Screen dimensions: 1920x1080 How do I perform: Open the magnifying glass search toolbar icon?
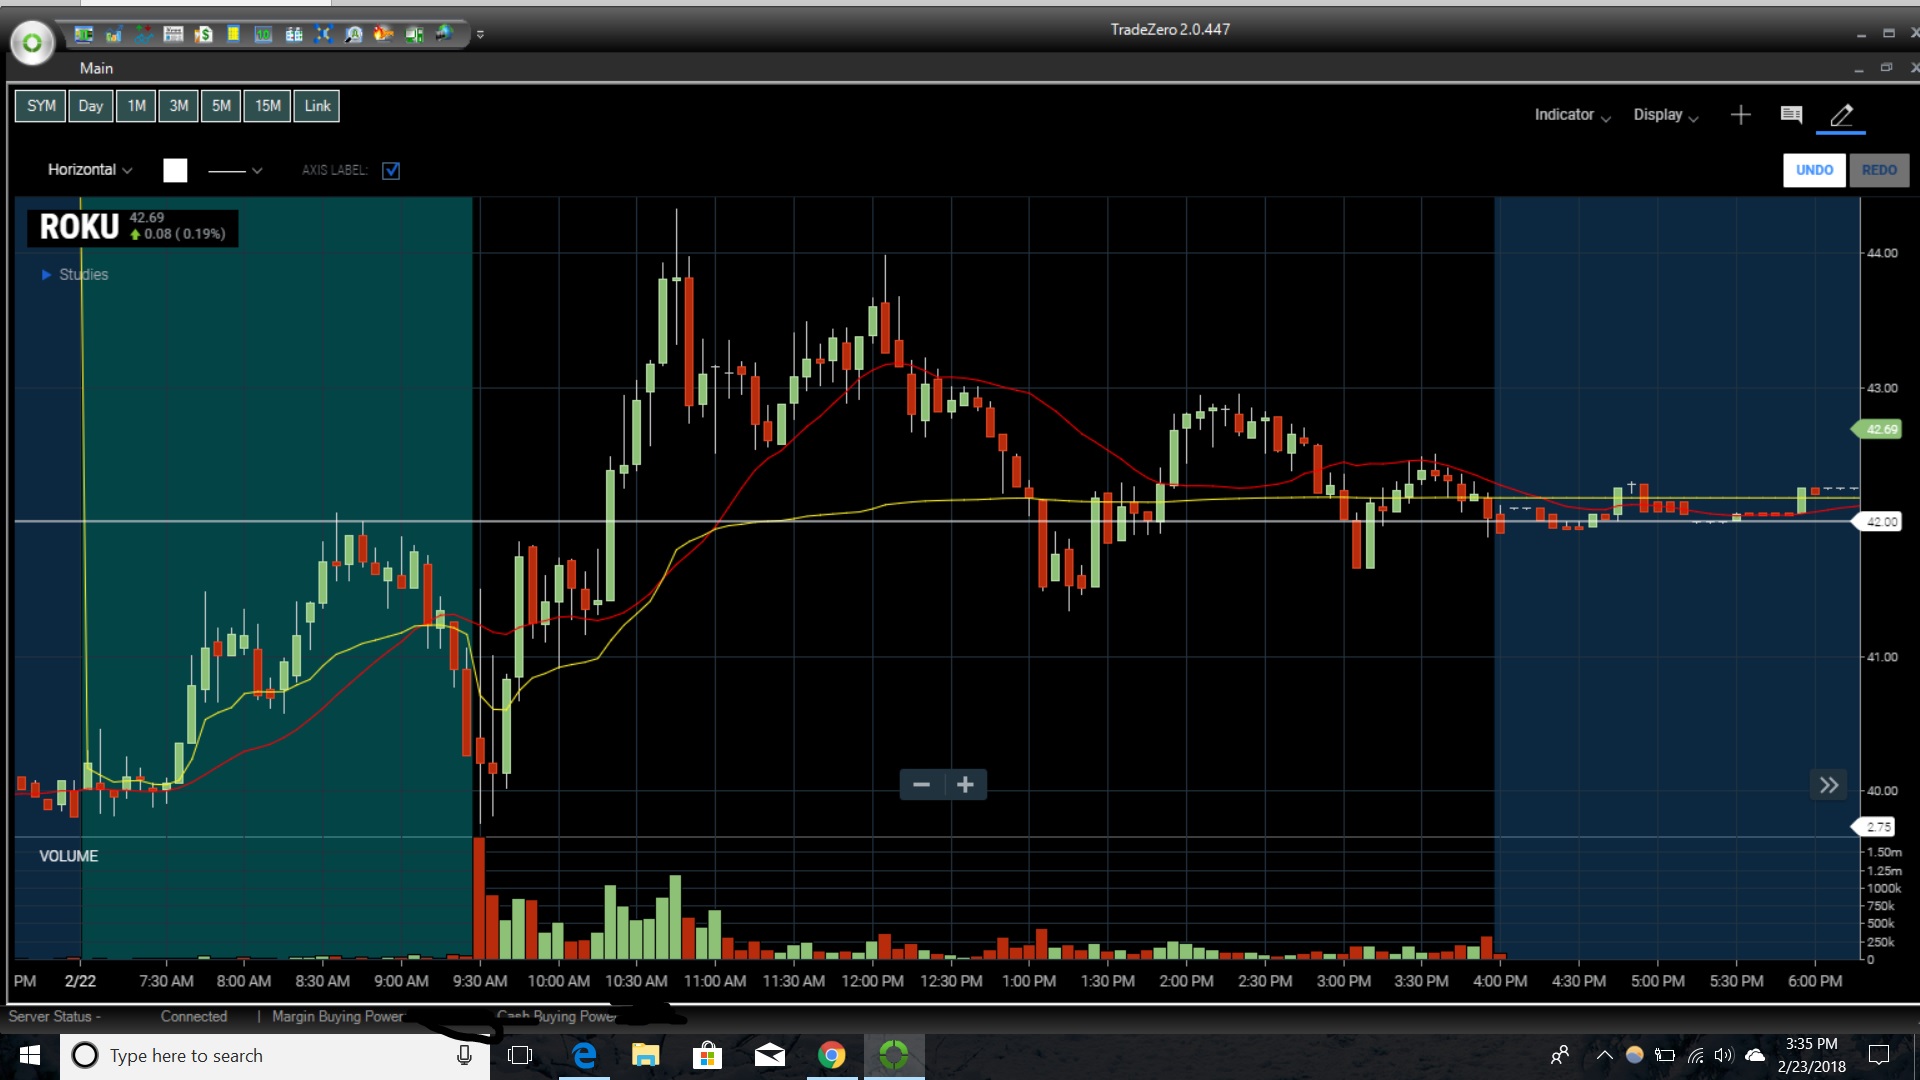click(353, 34)
